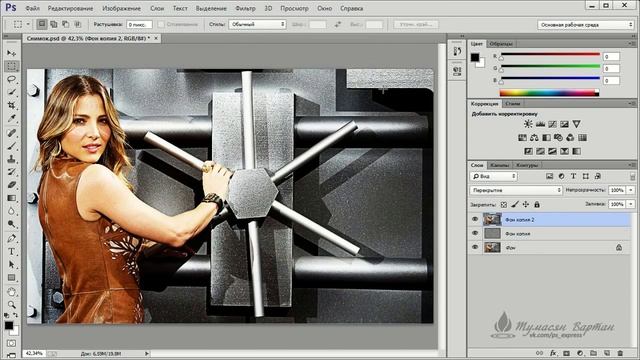Image resolution: width=640 pixels, height=360 pixels.
Task: Switch to the "Контуры" tab
Action: (x=527, y=165)
